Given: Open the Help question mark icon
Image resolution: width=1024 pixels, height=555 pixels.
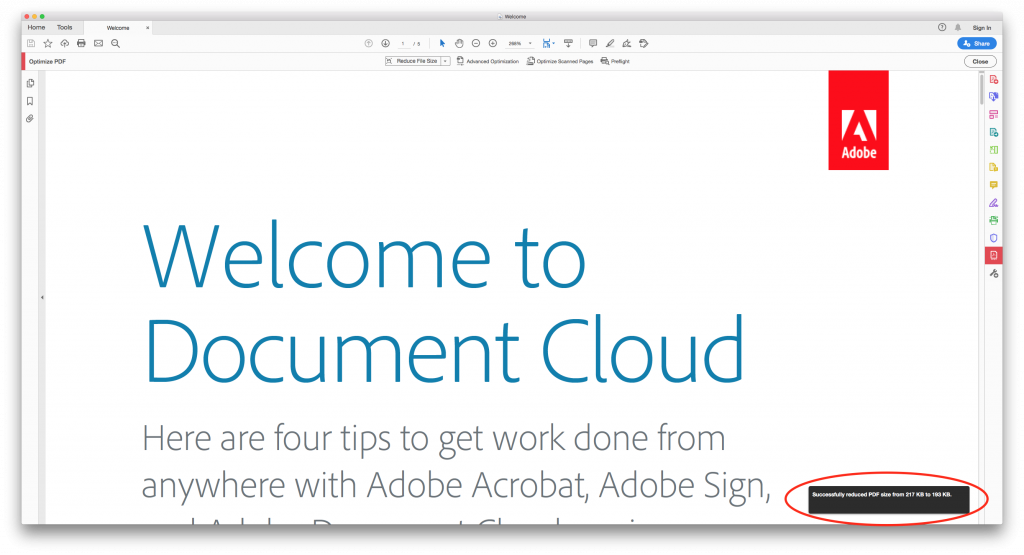Looking at the screenshot, I should tap(942, 27).
